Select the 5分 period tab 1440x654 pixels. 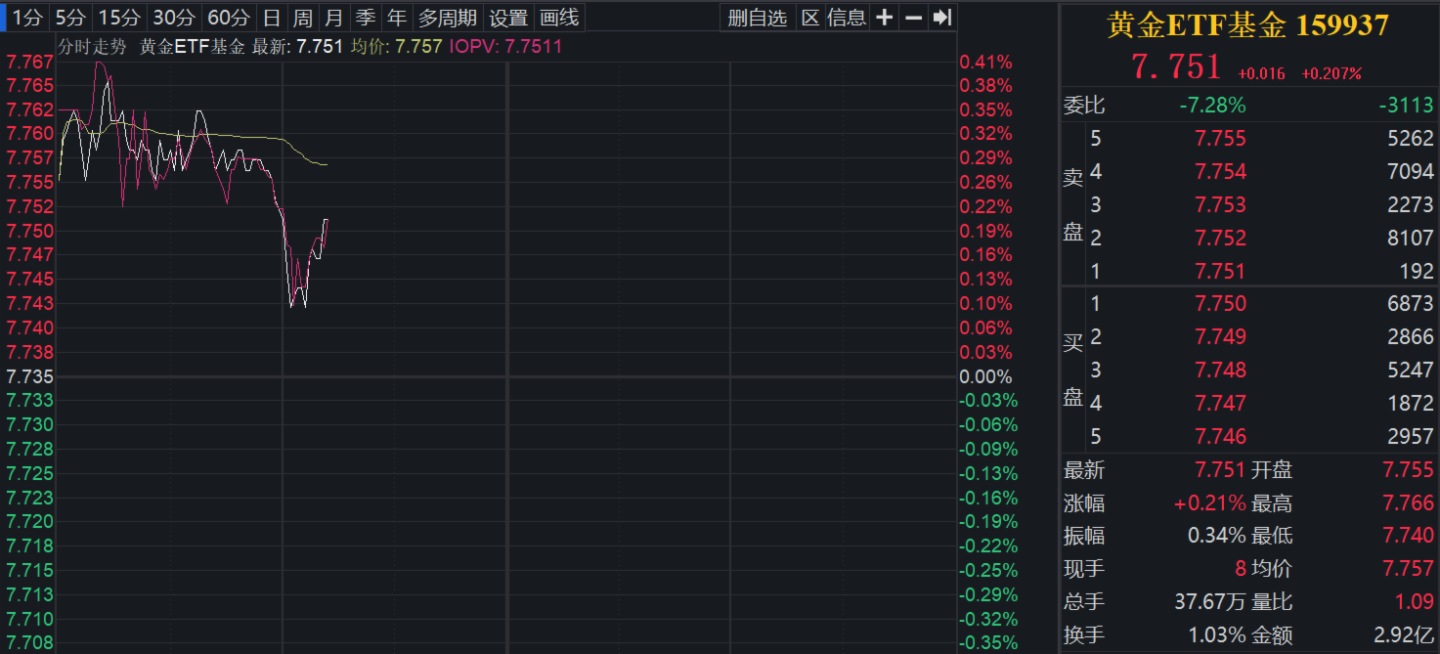(71, 17)
